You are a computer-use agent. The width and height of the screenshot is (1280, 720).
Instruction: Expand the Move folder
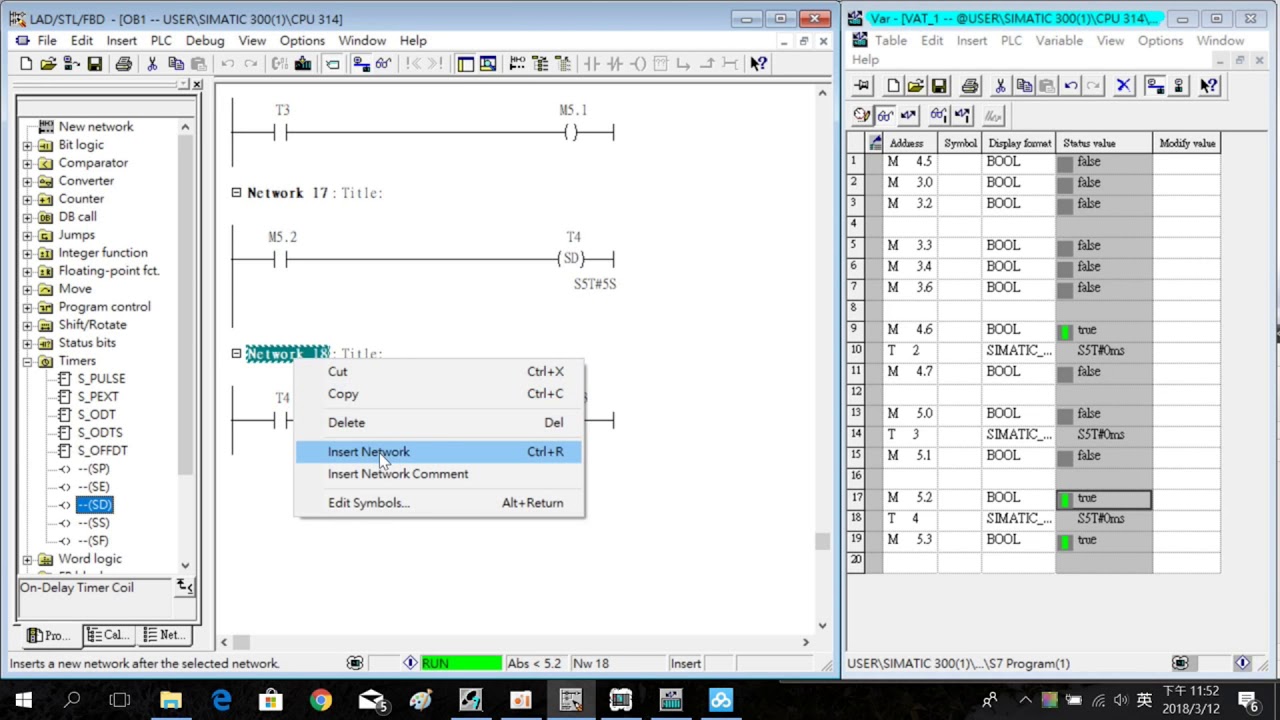coord(28,289)
